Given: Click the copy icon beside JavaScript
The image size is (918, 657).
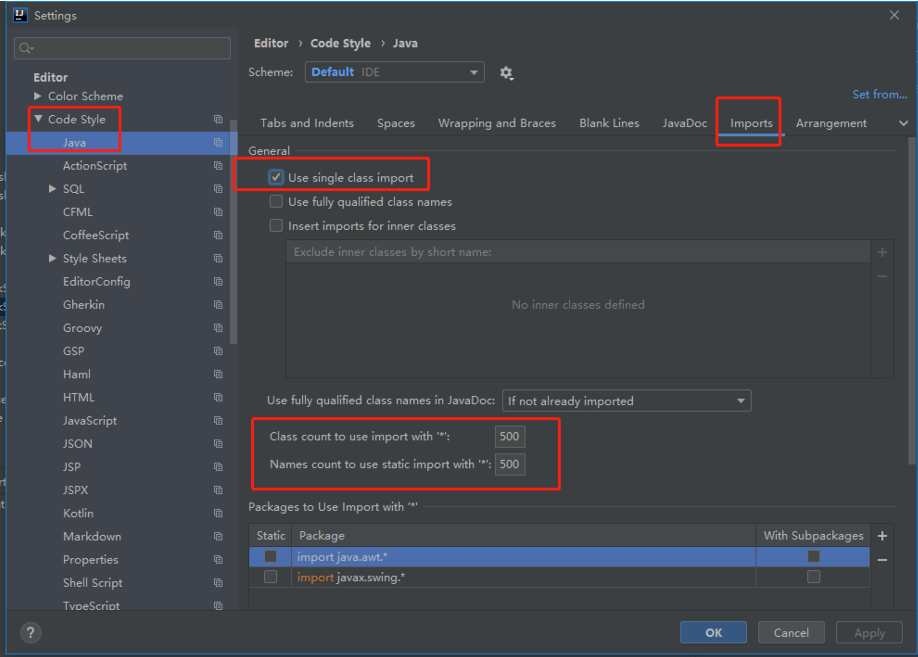Looking at the screenshot, I should 218,420.
